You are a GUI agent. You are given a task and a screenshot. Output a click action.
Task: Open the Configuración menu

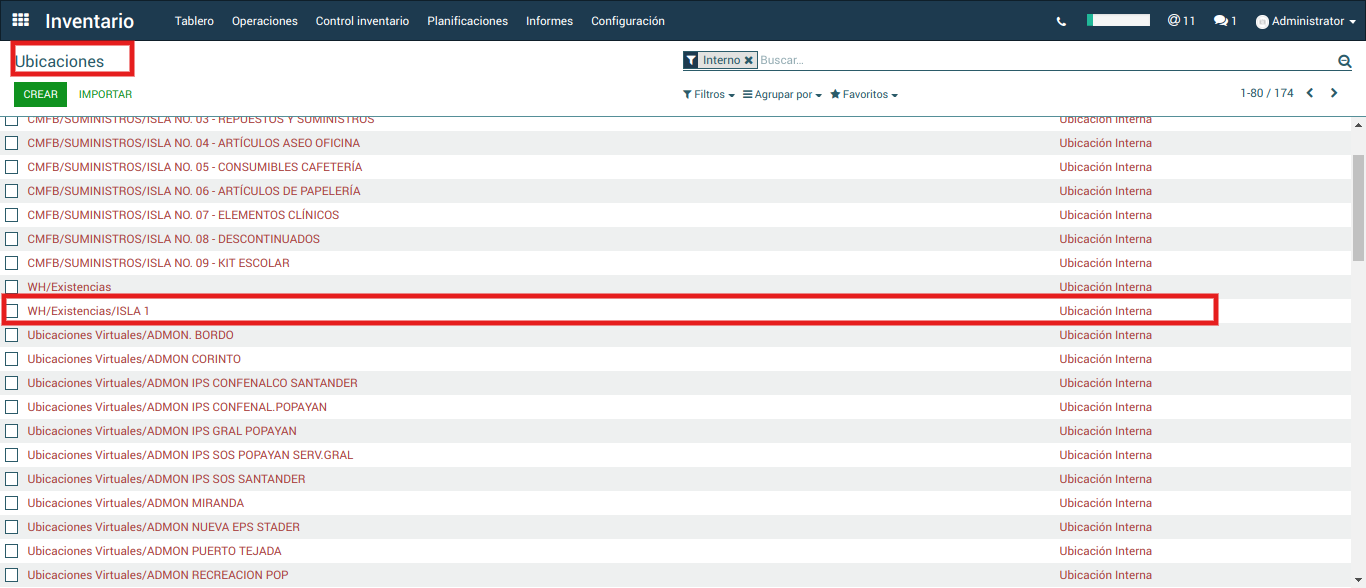[x=627, y=21]
